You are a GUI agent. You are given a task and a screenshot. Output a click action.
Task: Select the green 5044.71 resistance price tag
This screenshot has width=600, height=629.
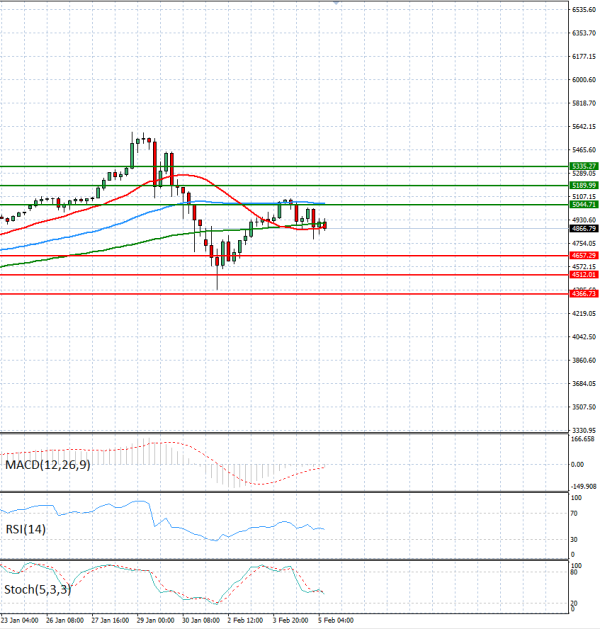(x=584, y=204)
